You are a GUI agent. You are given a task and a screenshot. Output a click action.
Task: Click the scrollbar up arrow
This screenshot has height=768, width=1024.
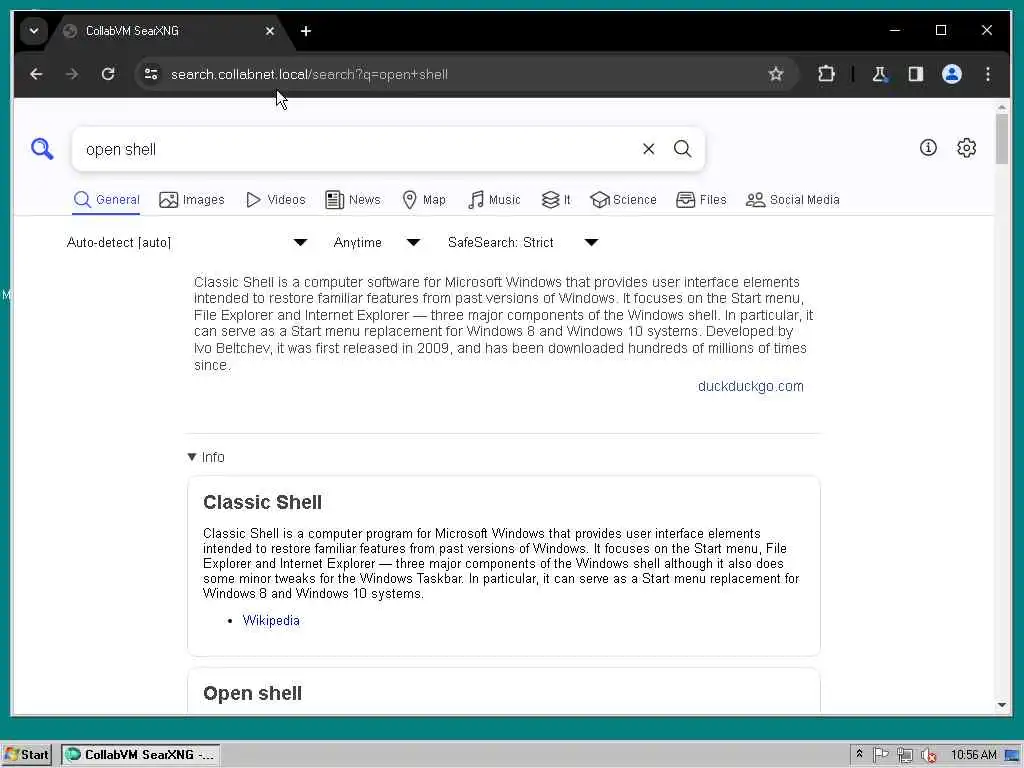coord(1002,107)
